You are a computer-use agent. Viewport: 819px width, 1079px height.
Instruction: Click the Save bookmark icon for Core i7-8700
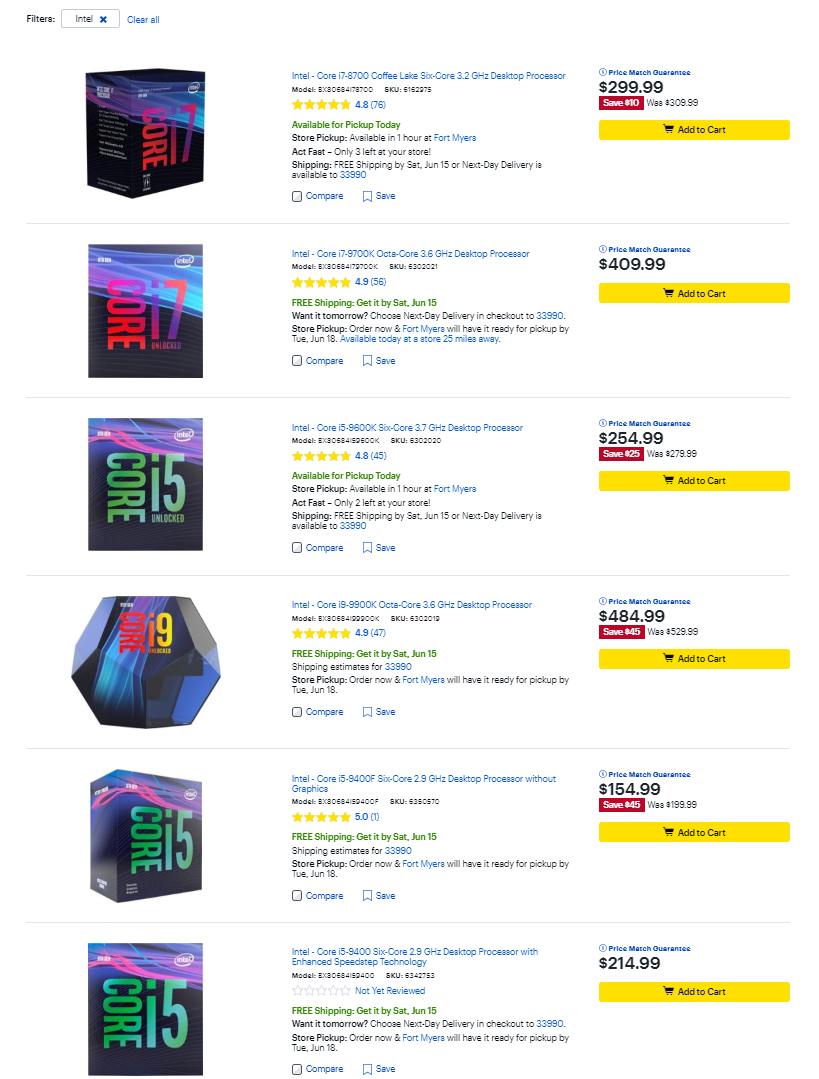pos(367,196)
